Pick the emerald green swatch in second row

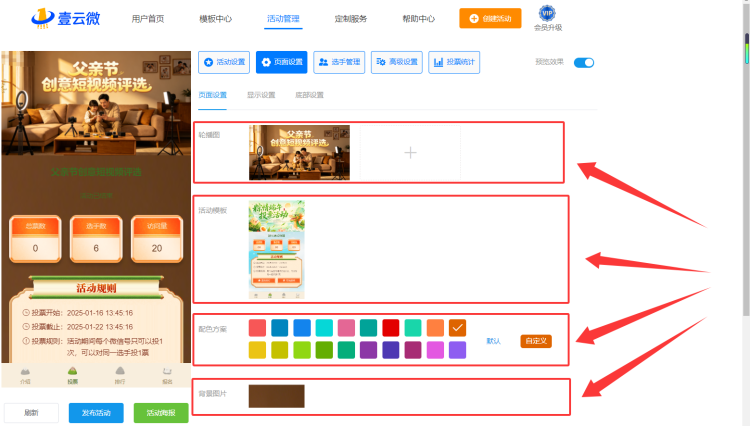point(346,350)
